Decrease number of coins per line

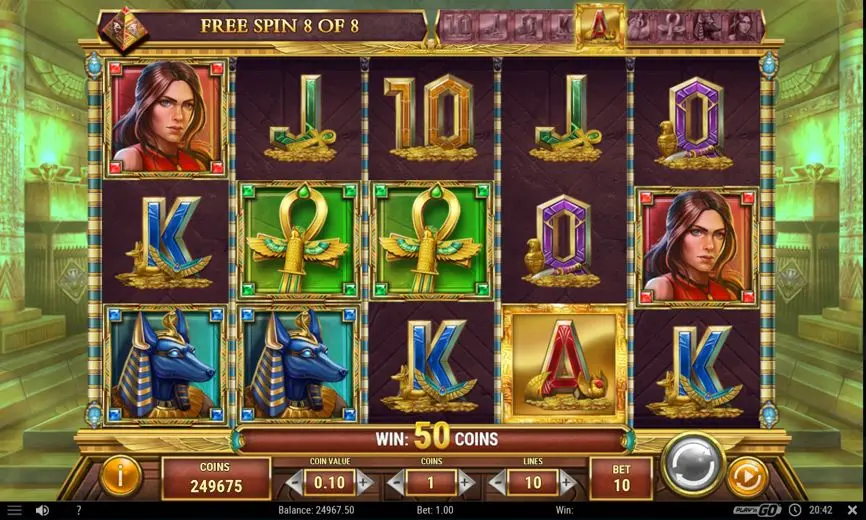click(x=395, y=483)
